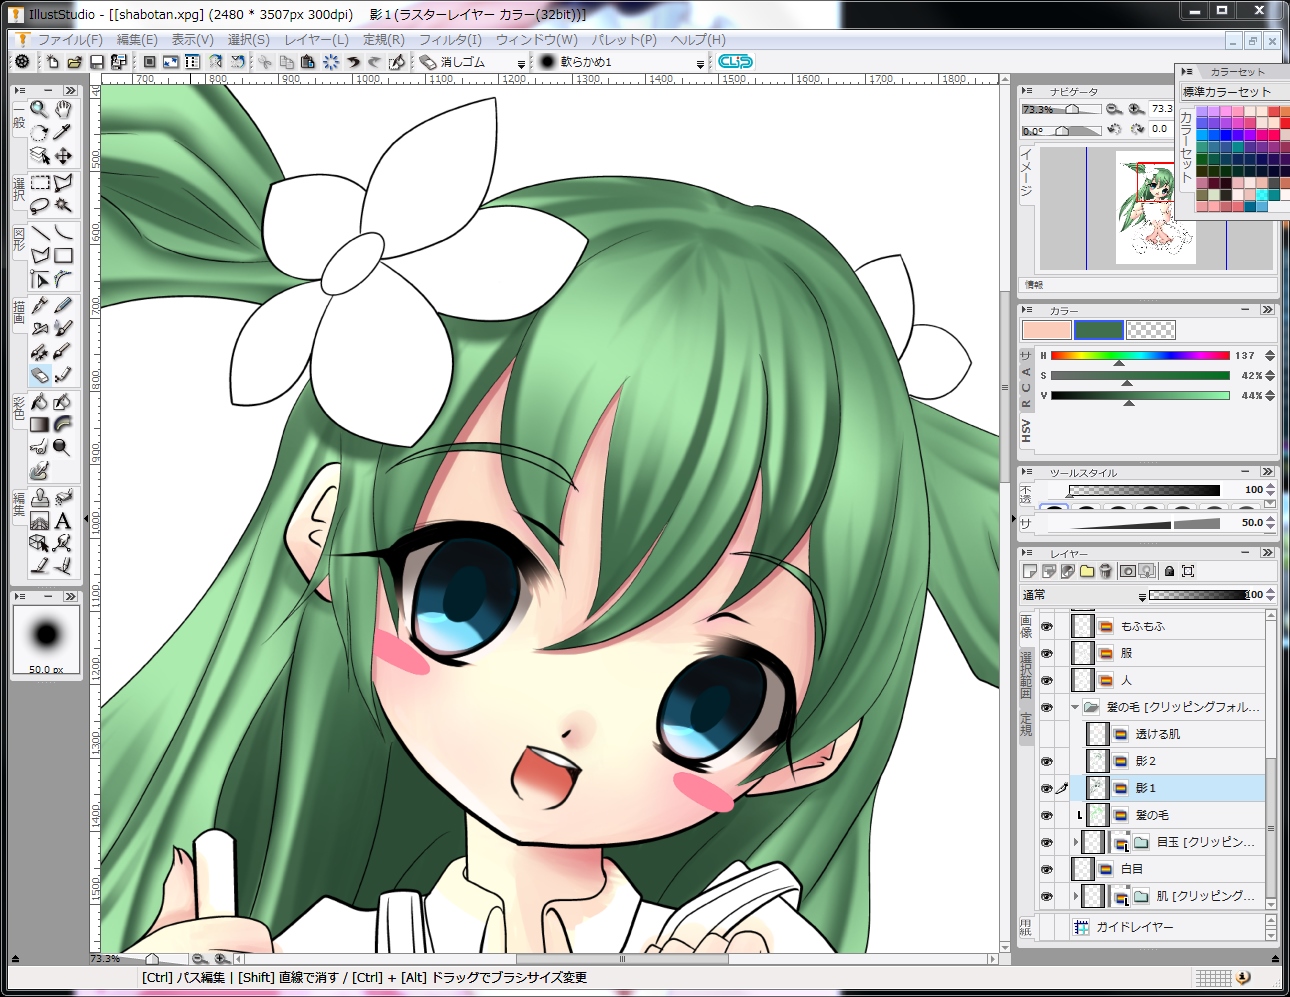The width and height of the screenshot is (1290, 997).
Task: Open the 編集(E) menu
Action: [137, 40]
